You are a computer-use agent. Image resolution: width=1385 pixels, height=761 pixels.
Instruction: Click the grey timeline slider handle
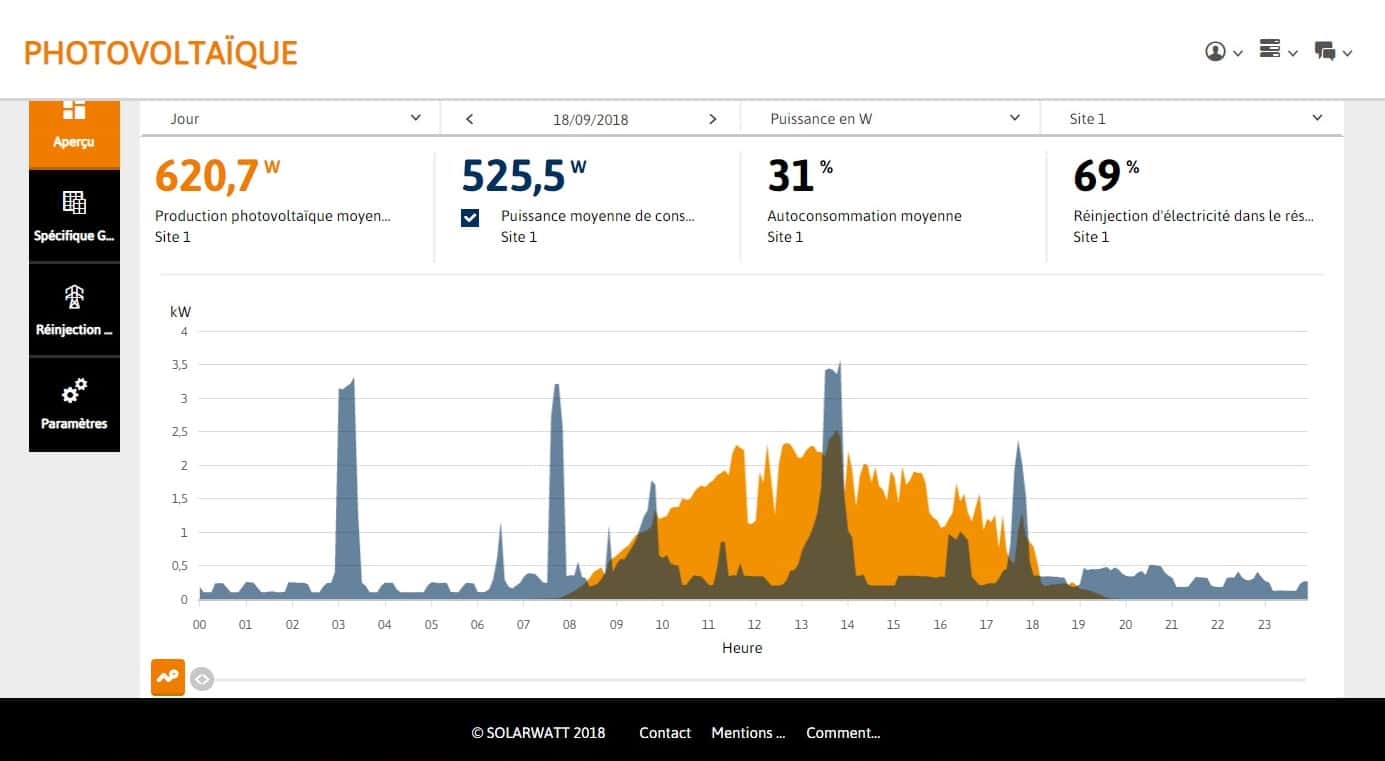[x=202, y=679]
